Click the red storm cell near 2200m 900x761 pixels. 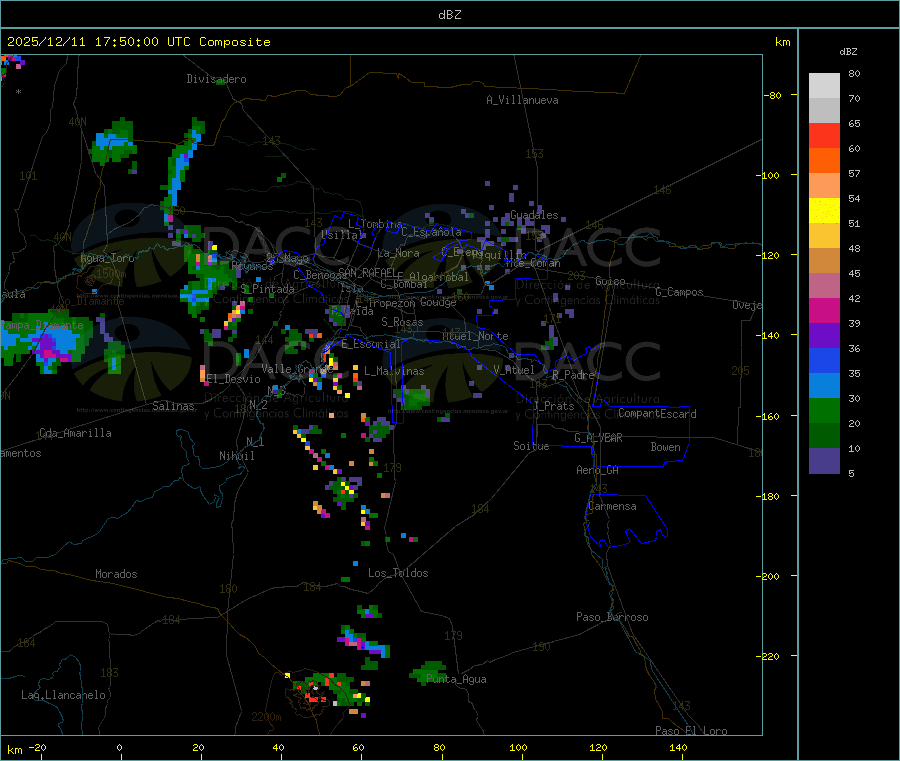tap(315, 697)
